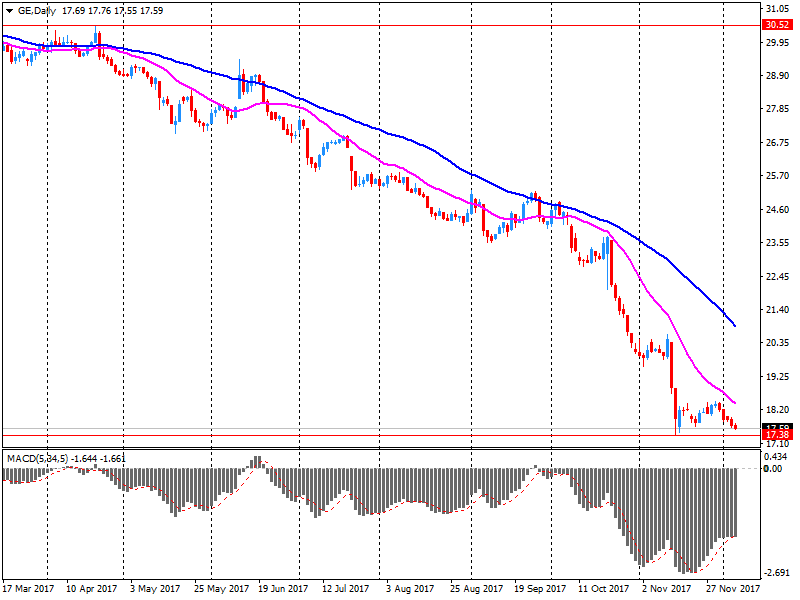Click the 25.70 price axis label

pos(778,176)
